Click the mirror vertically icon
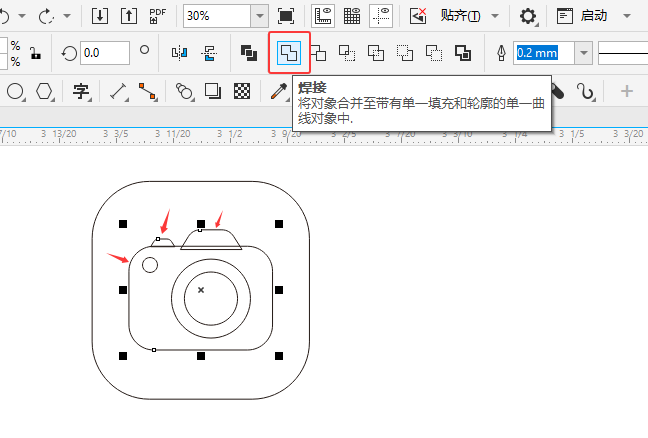This screenshot has width=648, height=438. click(x=209, y=53)
